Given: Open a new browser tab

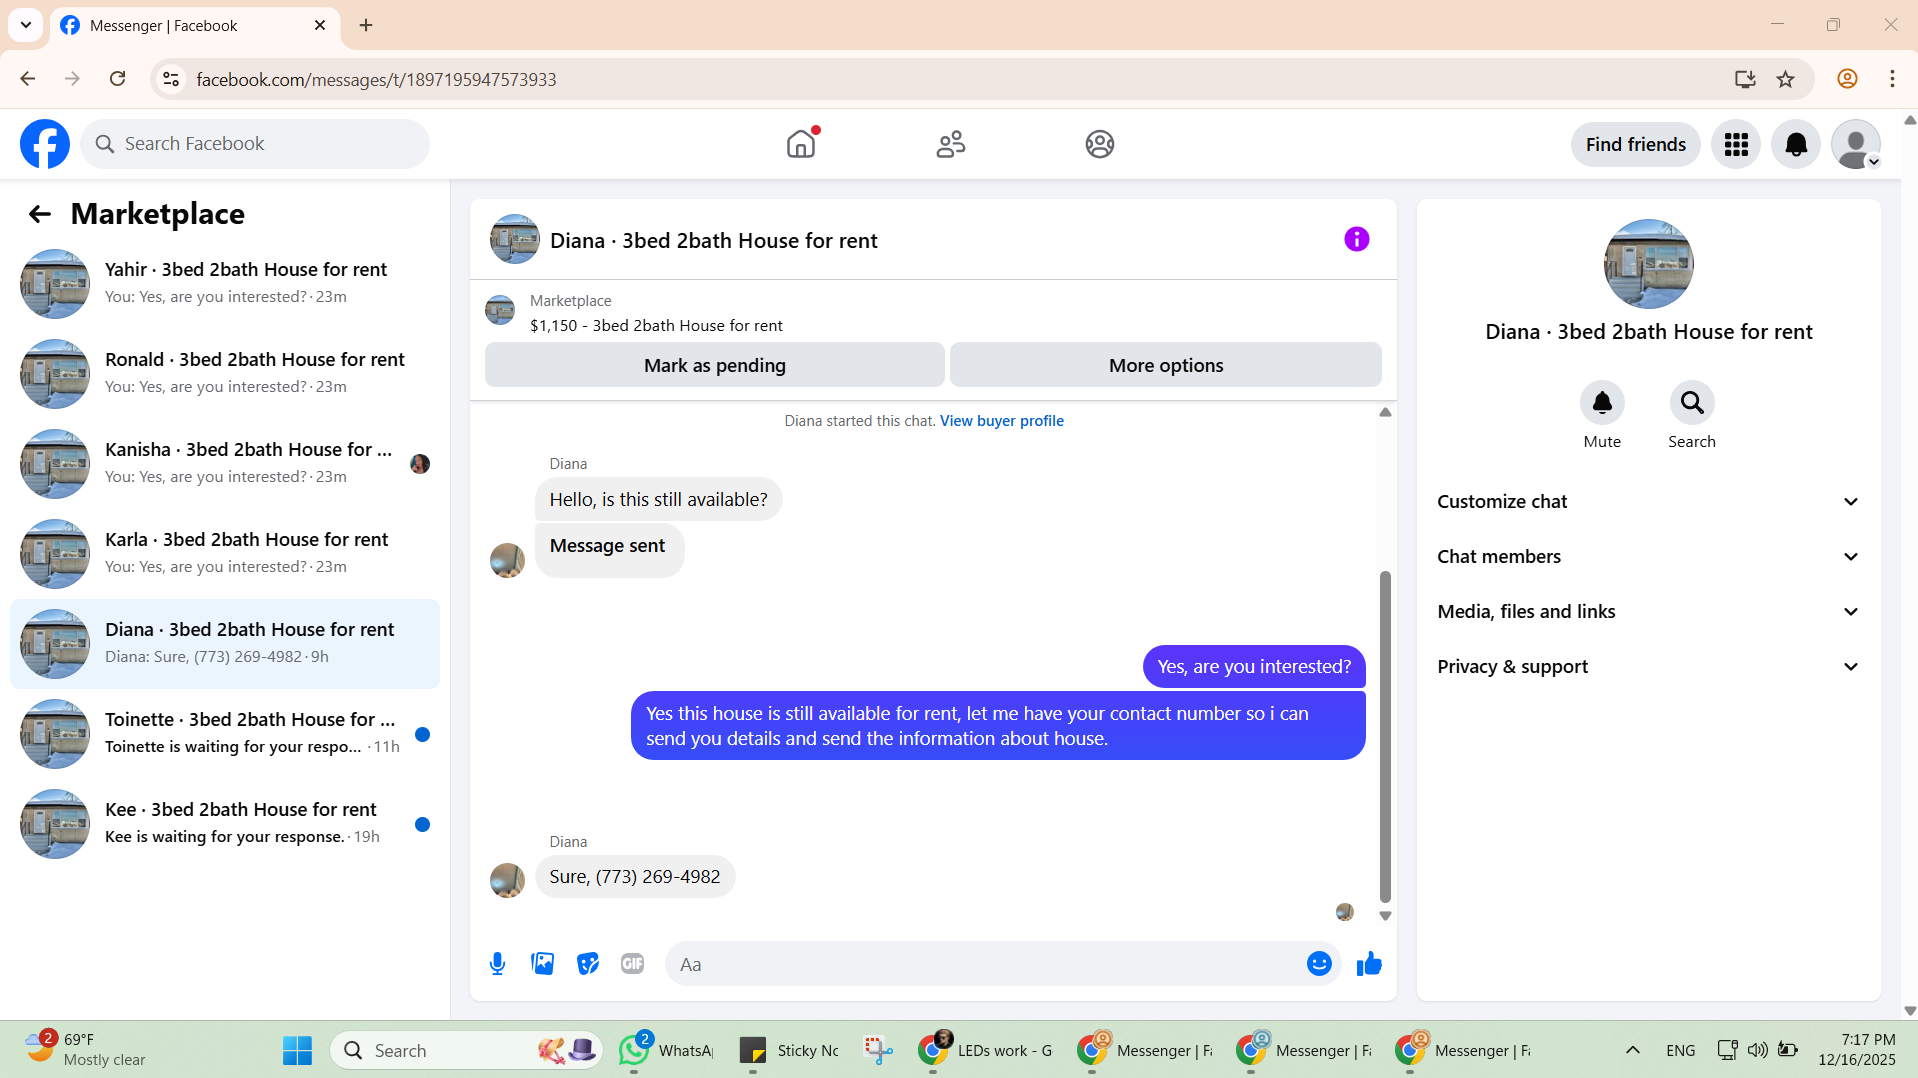Looking at the screenshot, I should pos(366,25).
